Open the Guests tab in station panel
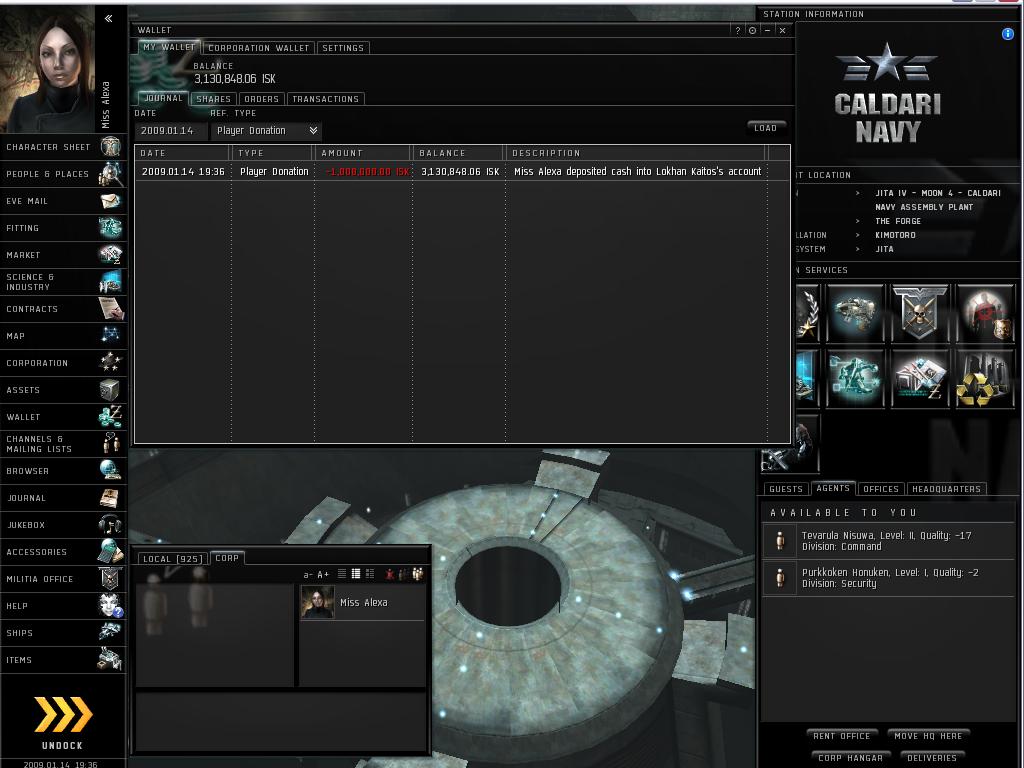 (x=786, y=488)
